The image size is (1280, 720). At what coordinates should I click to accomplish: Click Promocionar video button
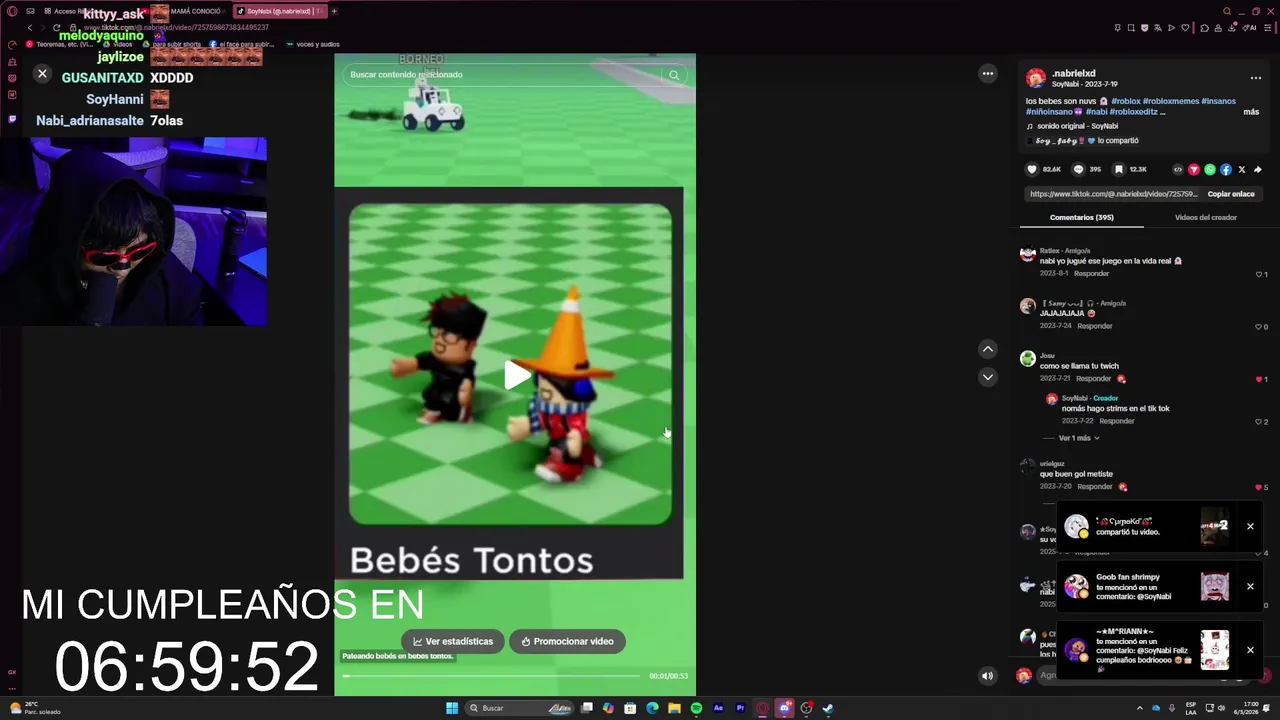(x=567, y=641)
